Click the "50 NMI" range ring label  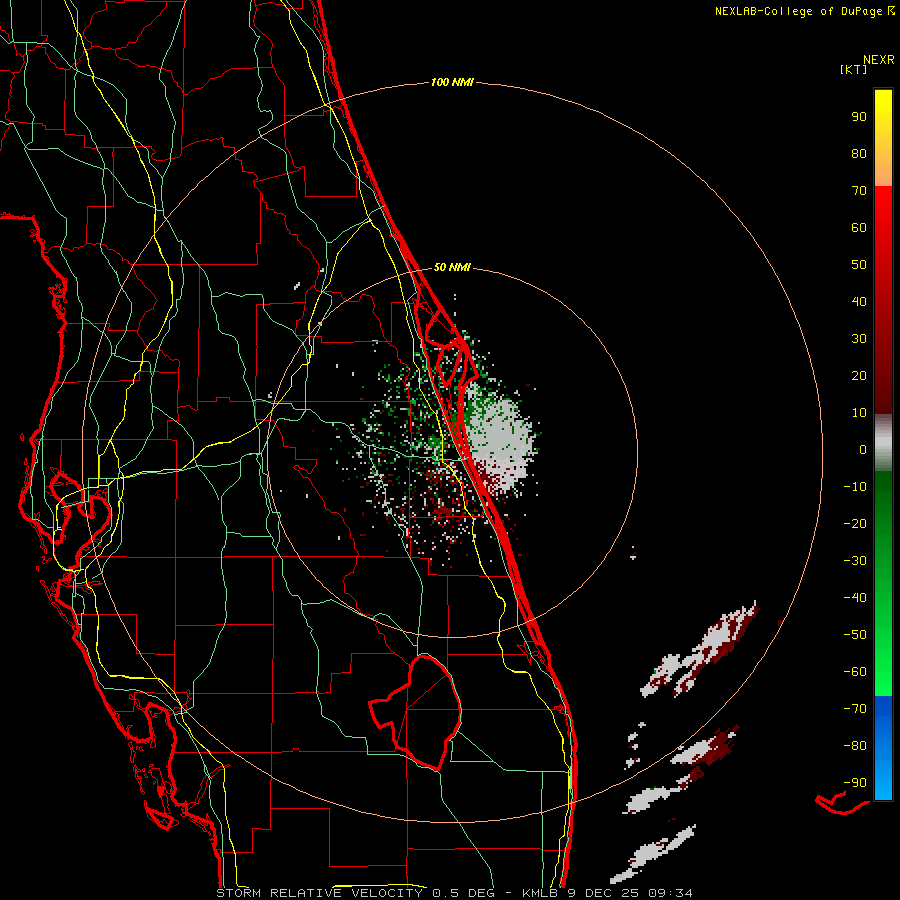452,267
